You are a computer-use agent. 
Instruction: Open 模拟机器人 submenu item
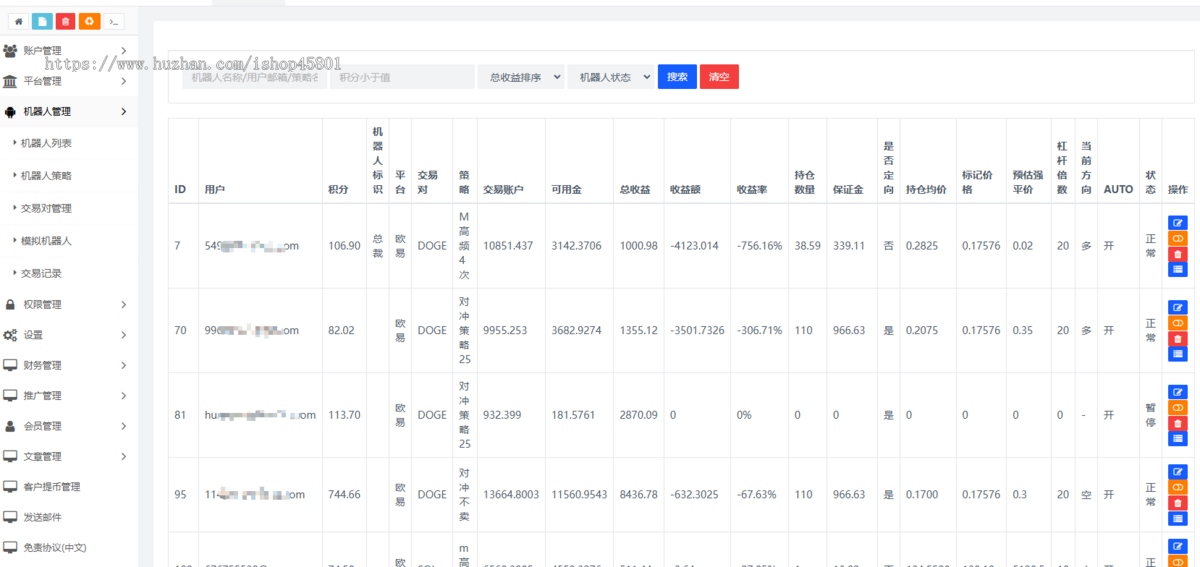pyautogui.click(x=46, y=240)
